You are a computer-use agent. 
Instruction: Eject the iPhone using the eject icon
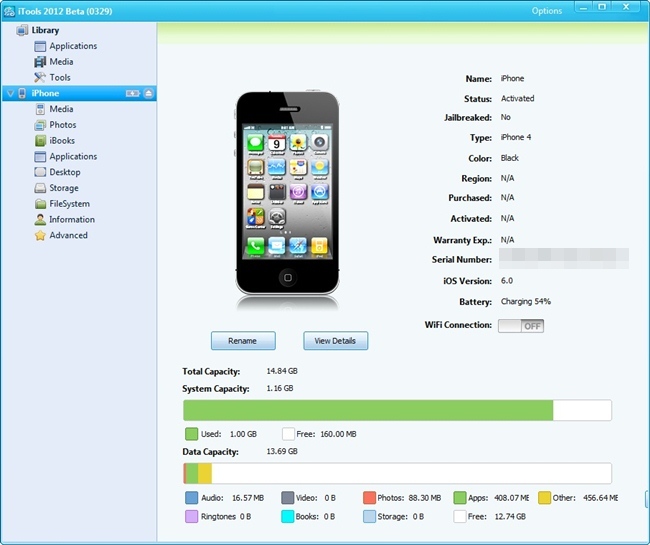[x=149, y=93]
